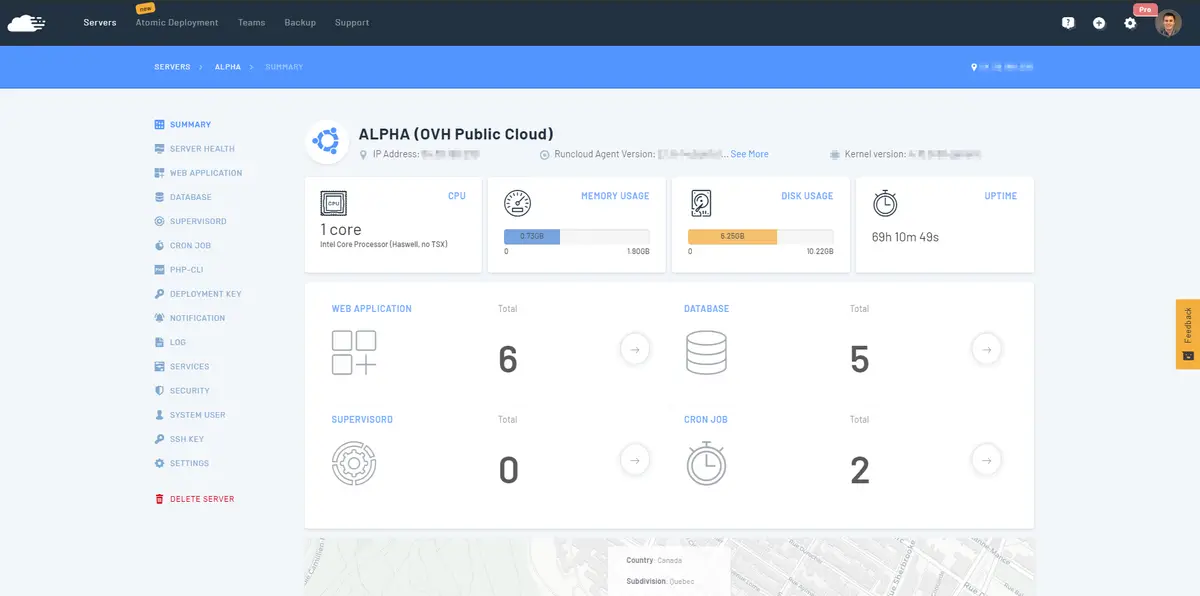Open server Settings in the sidebar
1200x596 pixels.
[182, 464]
